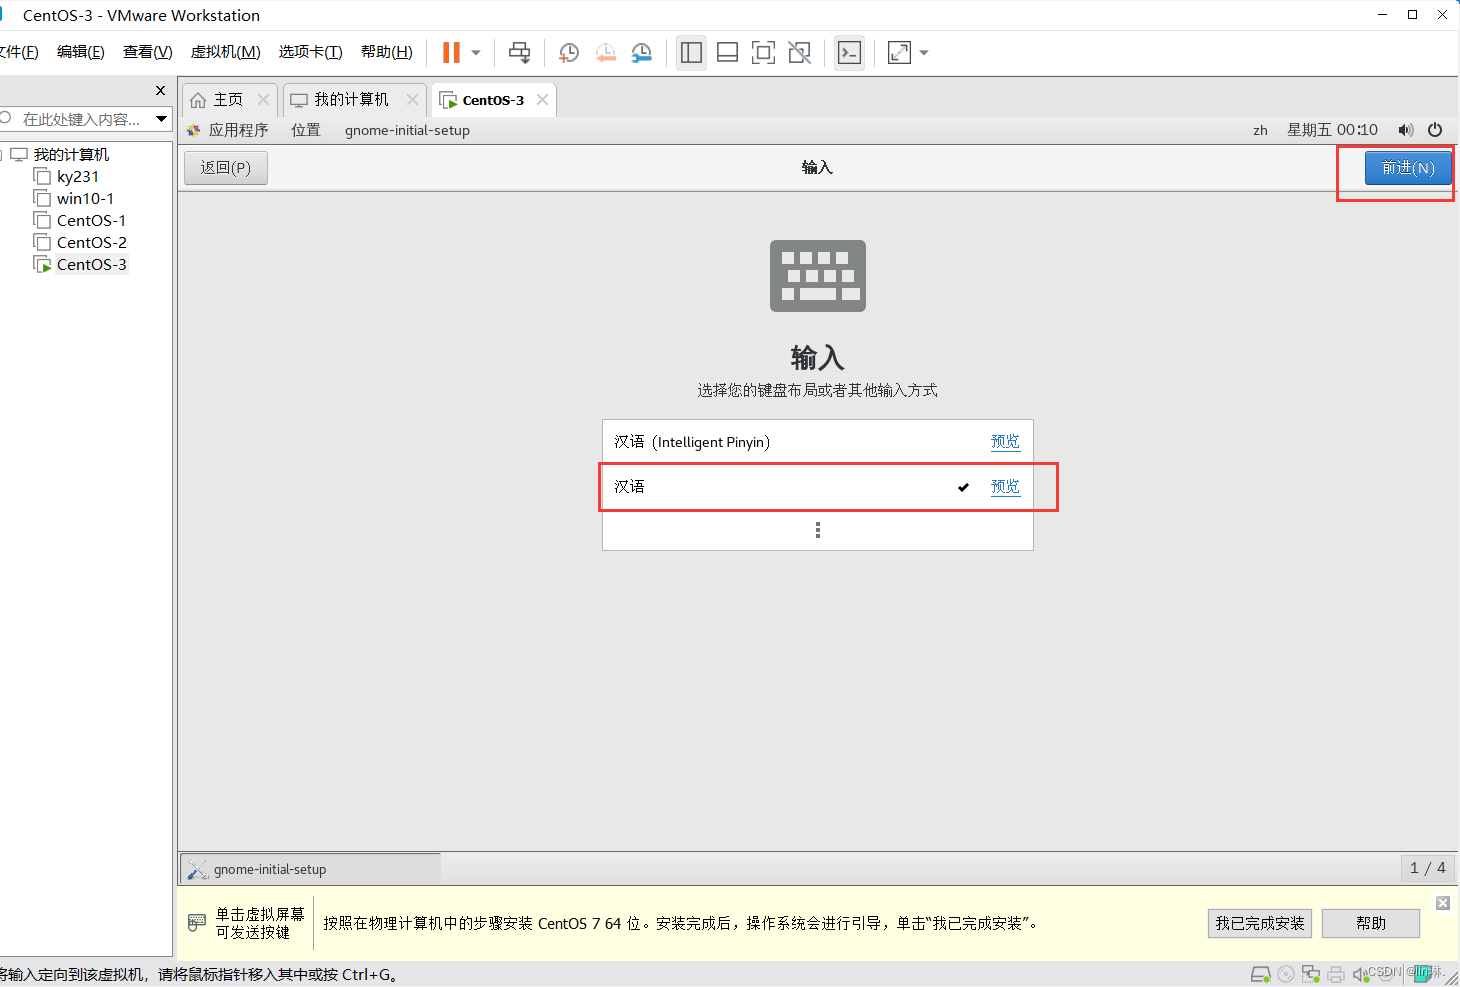This screenshot has width=1460, height=987.
Task: Dismiss the yellow install hint bar
Action: pos(1442,903)
